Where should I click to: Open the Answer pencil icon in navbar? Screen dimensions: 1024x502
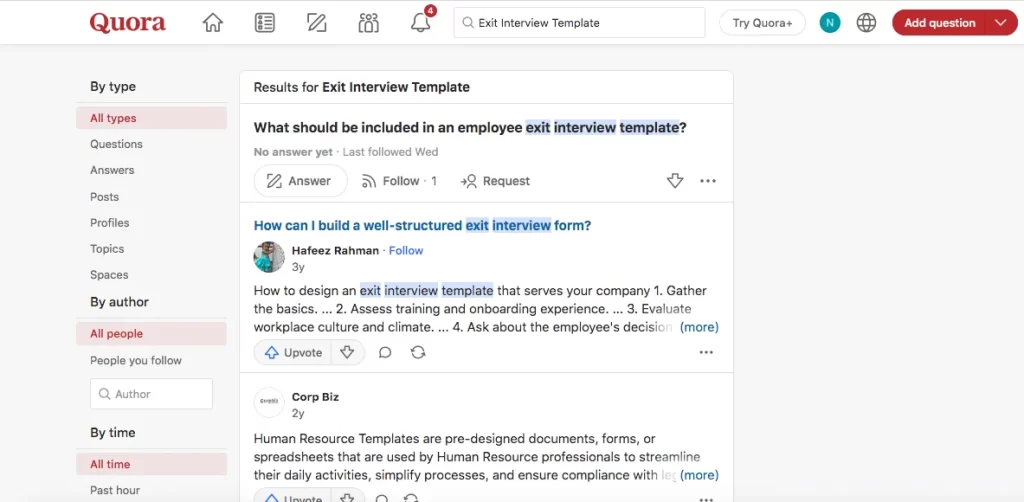pos(317,23)
